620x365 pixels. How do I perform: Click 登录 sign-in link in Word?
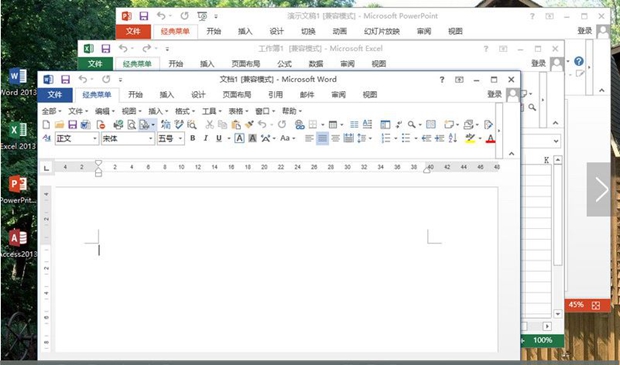(494, 94)
